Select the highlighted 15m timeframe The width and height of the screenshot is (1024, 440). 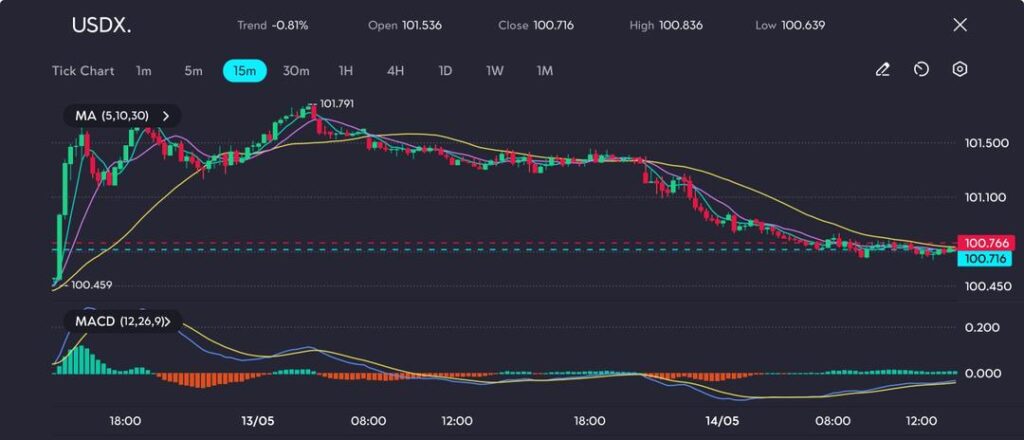(x=244, y=71)
